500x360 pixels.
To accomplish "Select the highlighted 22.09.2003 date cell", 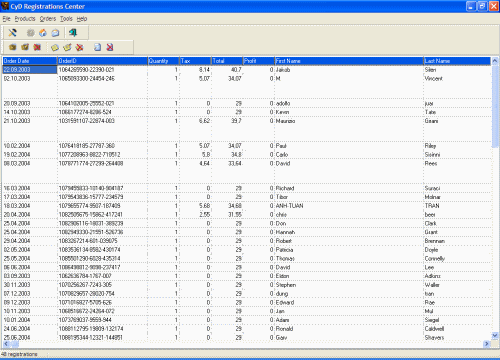I will pos(30,70).
